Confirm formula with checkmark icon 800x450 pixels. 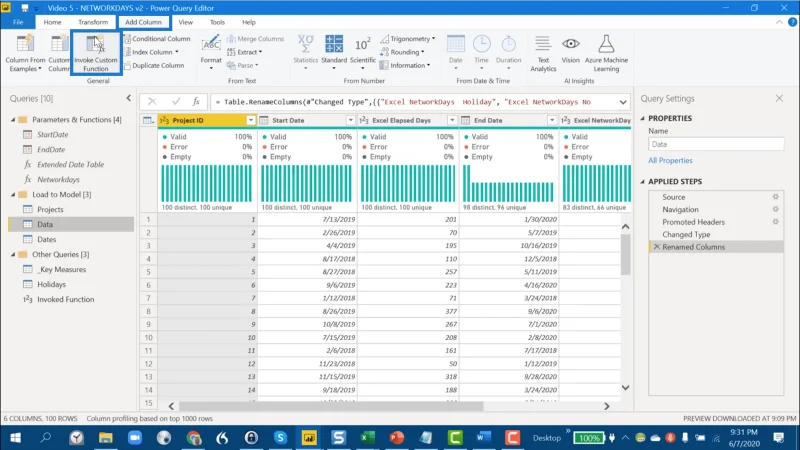(176, 102)
